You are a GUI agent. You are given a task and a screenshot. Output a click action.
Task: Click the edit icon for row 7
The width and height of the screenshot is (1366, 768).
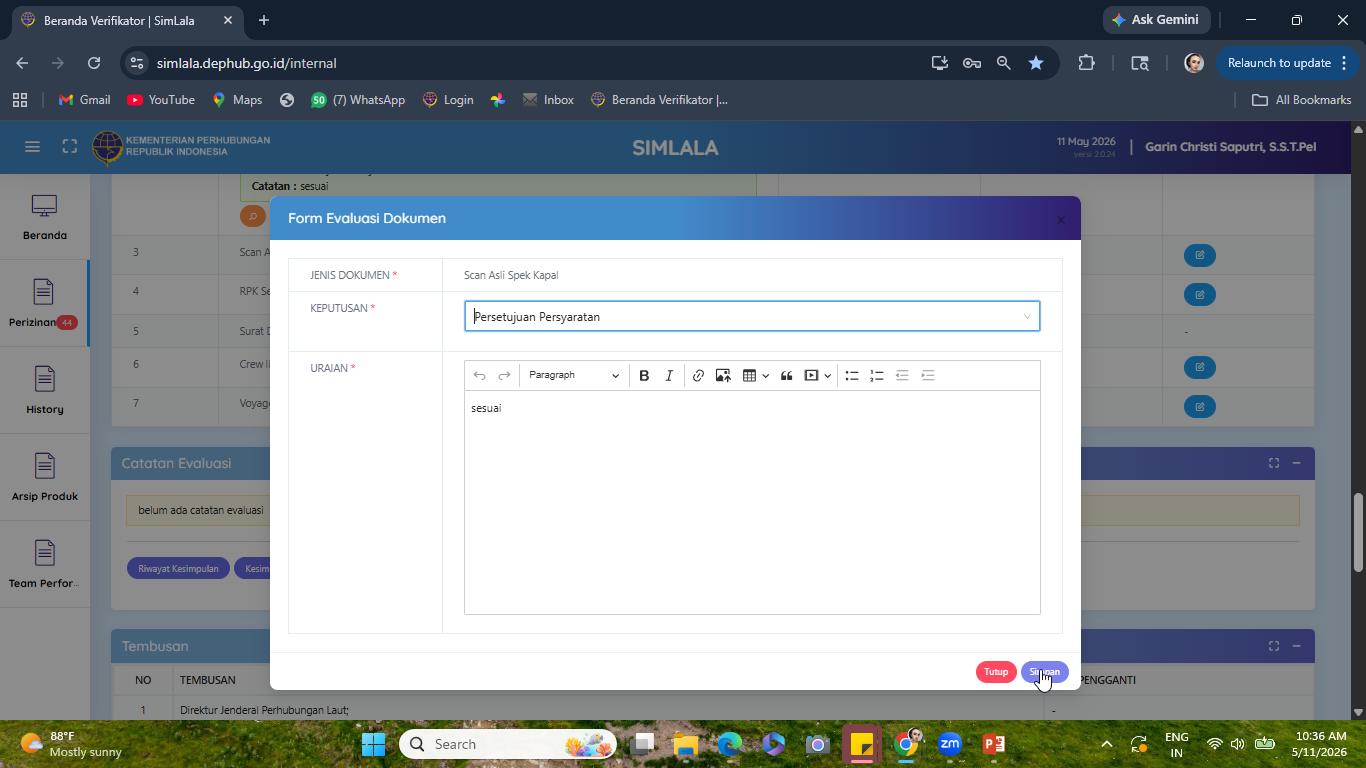(x=1199, y=406)
